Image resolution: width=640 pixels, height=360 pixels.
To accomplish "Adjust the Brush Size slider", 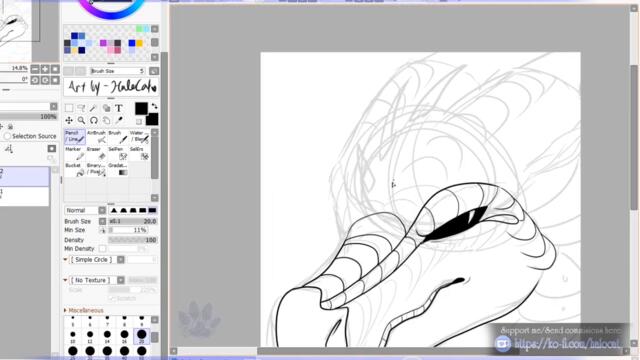I will [x=133, y=221].
